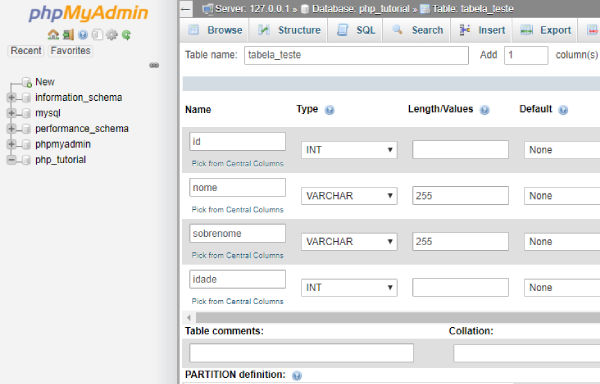The width and height of the screenshot is (600, 384).
Task: Select php_tutorial database in tree
Action: pos(60,160)
